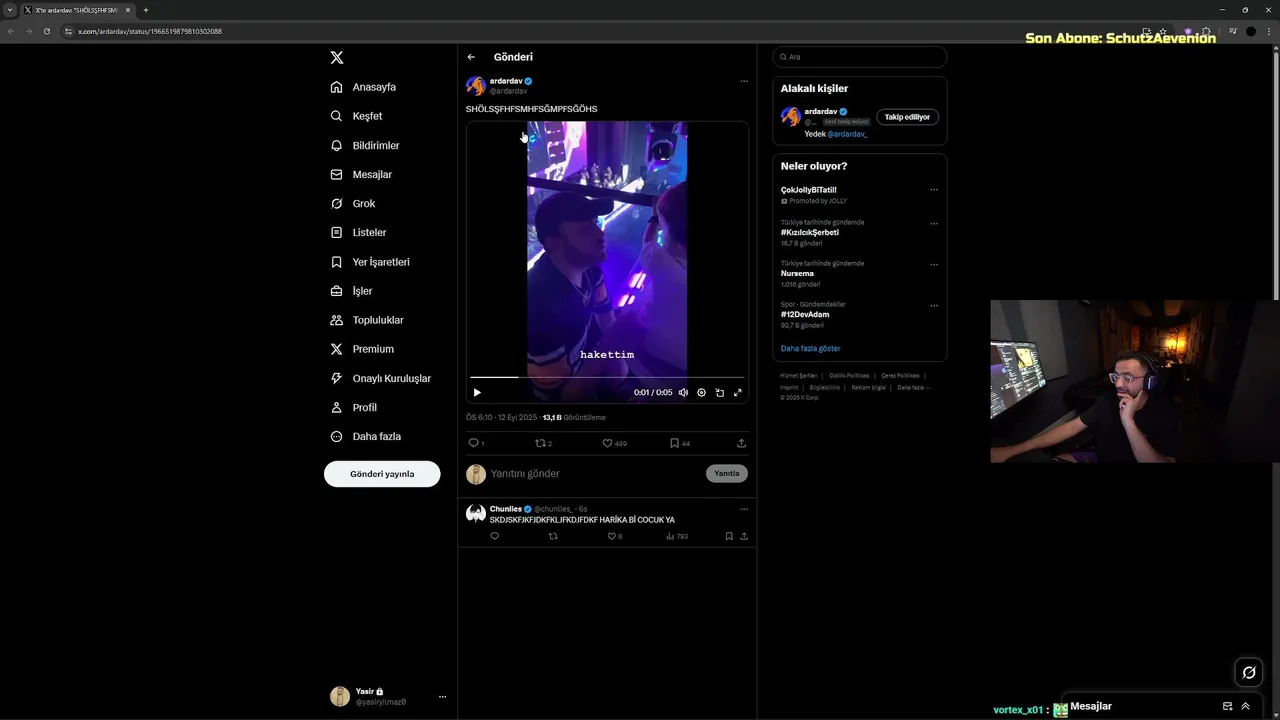Expand the Daha fazla menu

365,436
